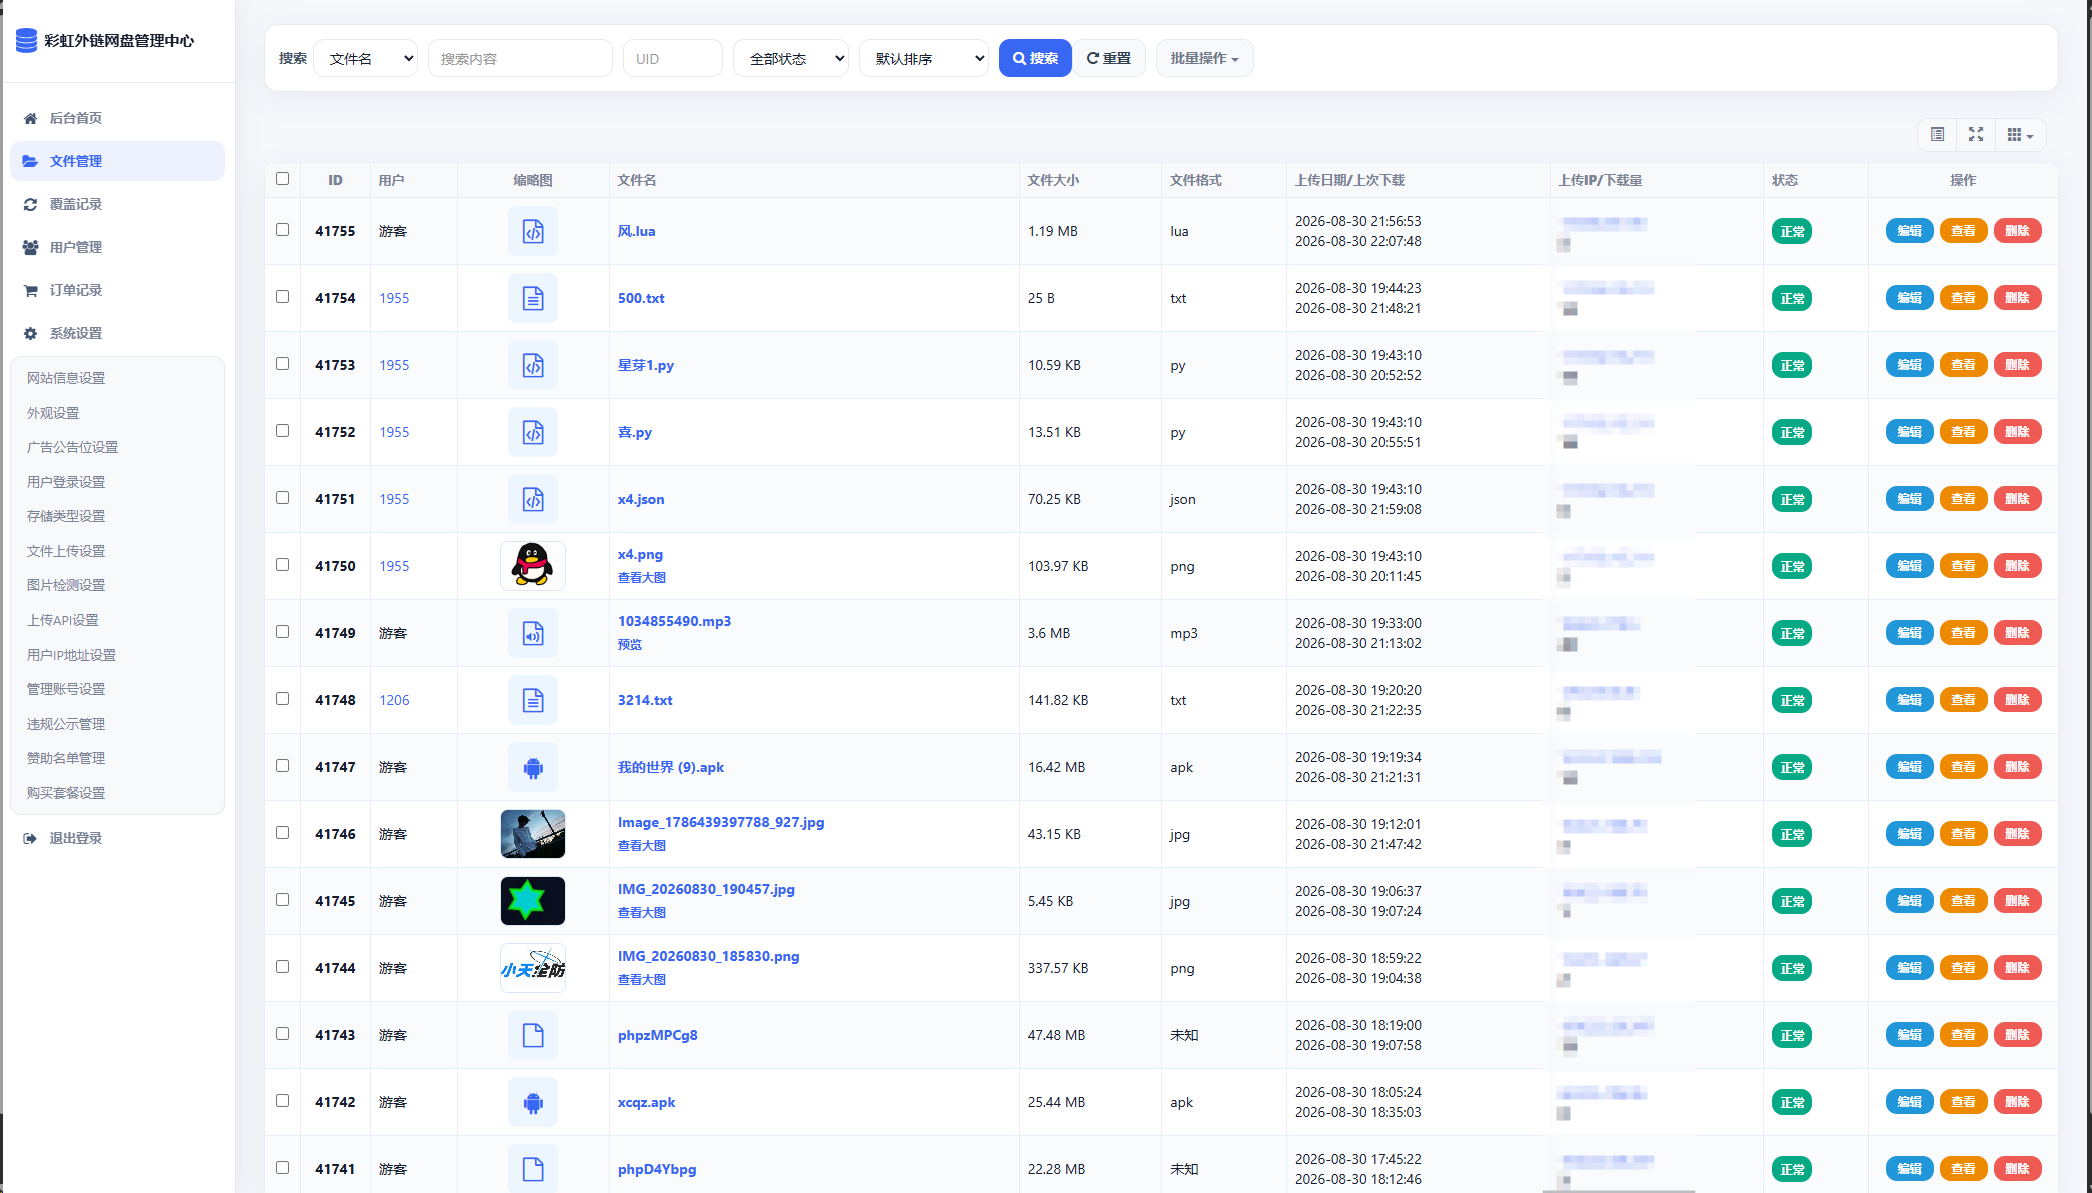The height and width of the screenshot is (1193, 2092).
Task: Click the audio file icon for 1034855490.mp3
Action: point(533,633)
